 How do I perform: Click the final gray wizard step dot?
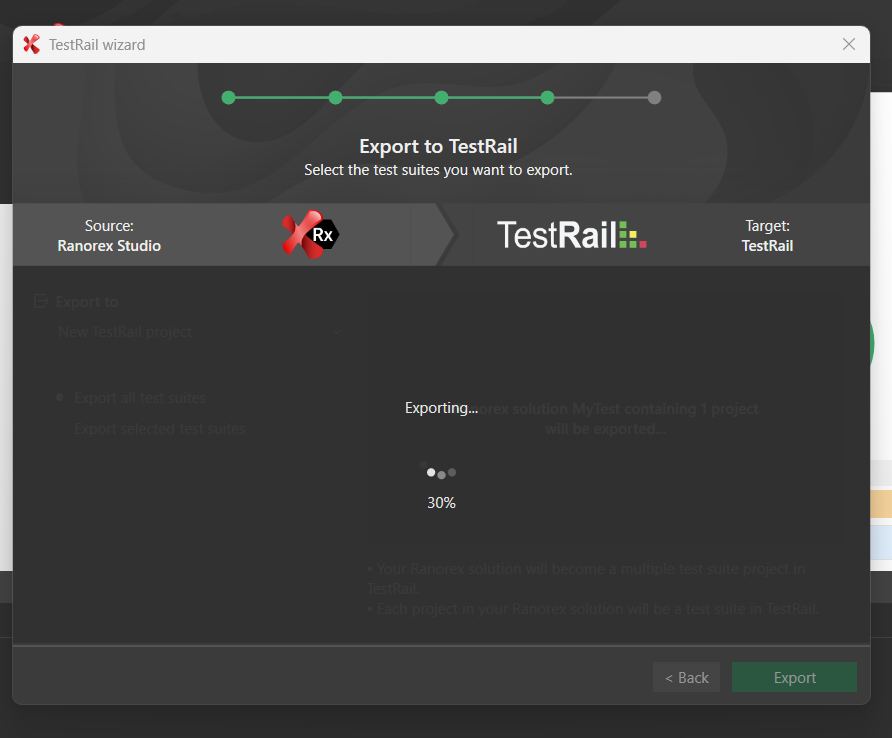click(654, 98)
